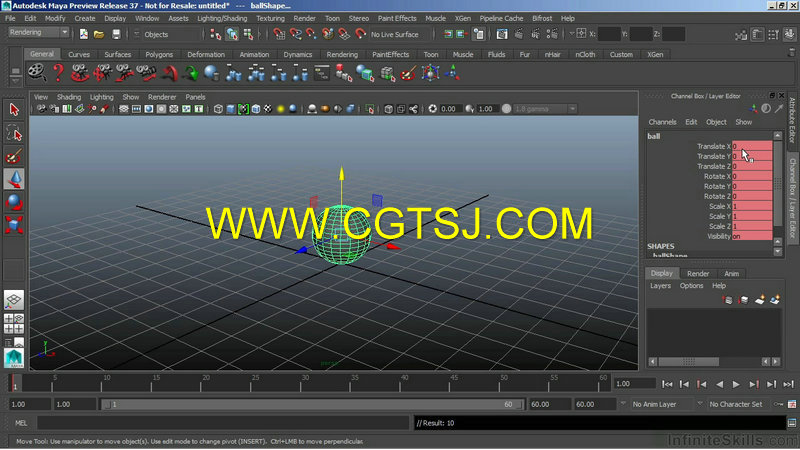Open the Attribute Editor side tab
Screen dimensions: 800x450
tap(792, 120)
